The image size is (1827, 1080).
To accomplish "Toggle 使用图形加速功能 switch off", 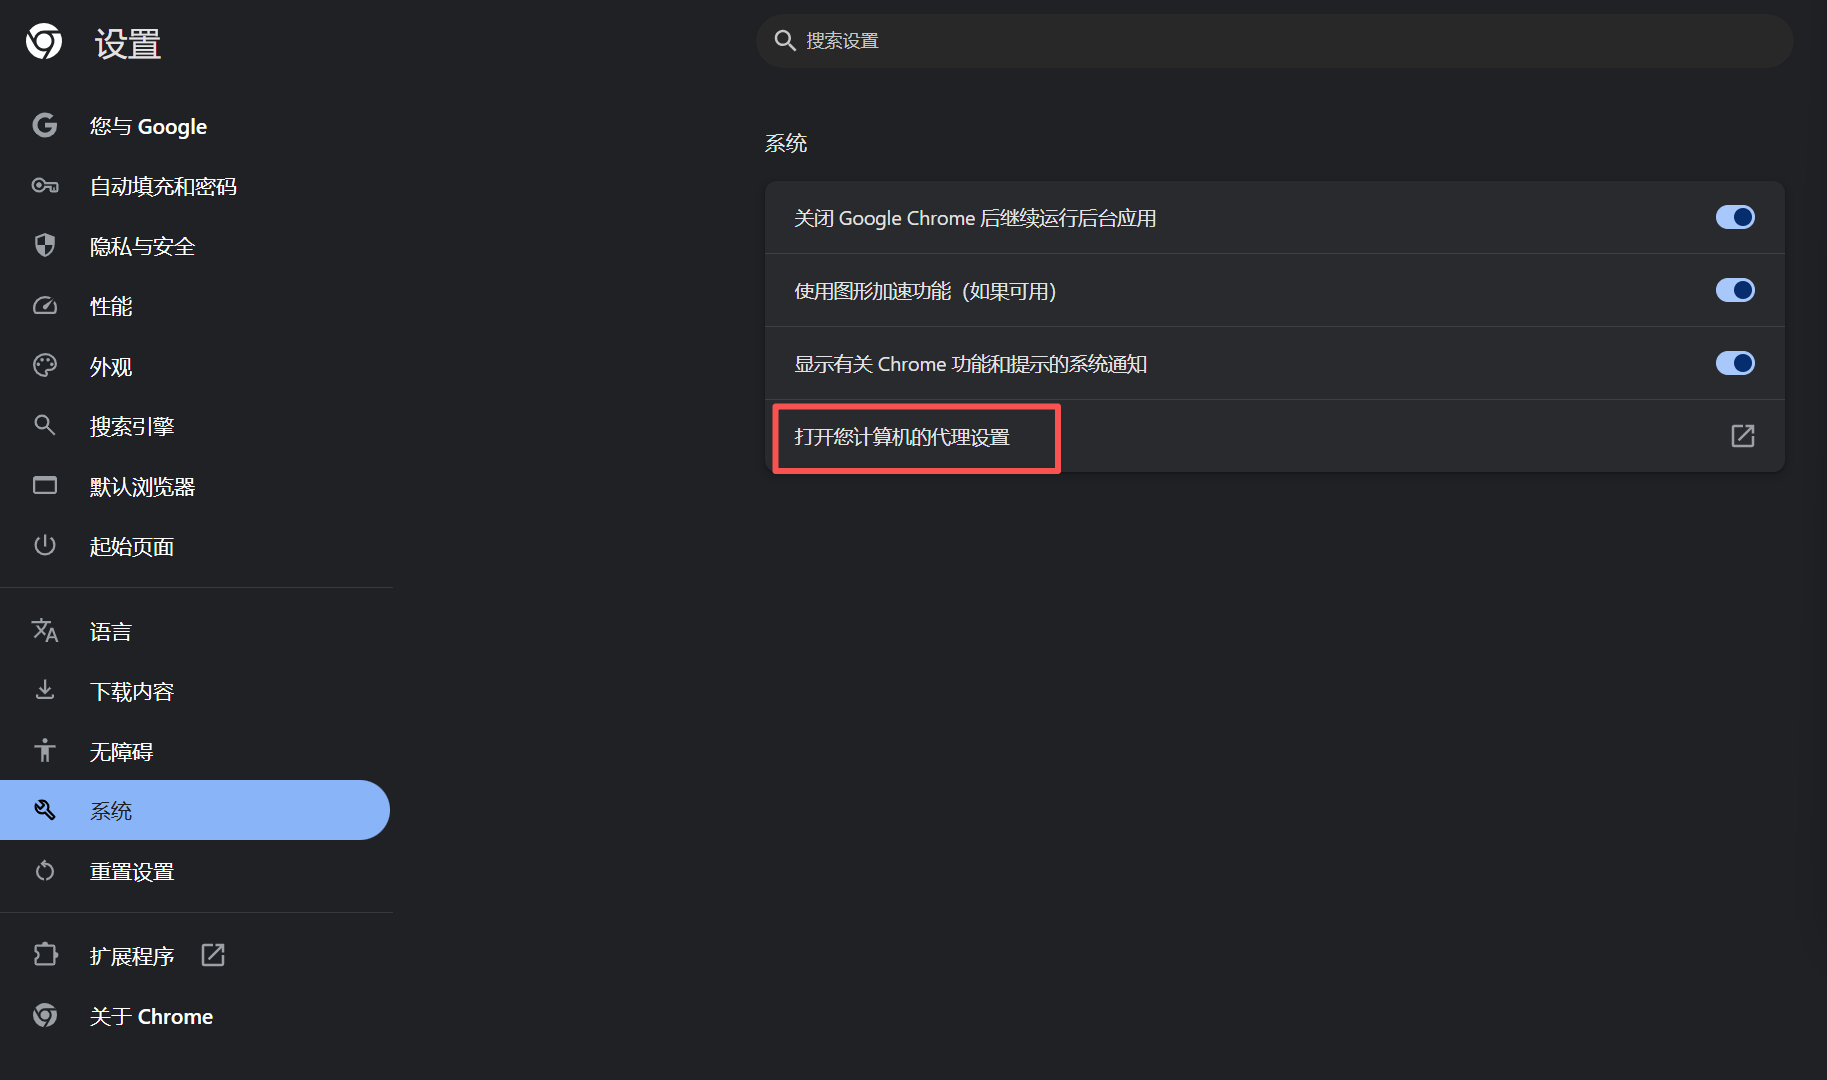I will point(1734,290).
